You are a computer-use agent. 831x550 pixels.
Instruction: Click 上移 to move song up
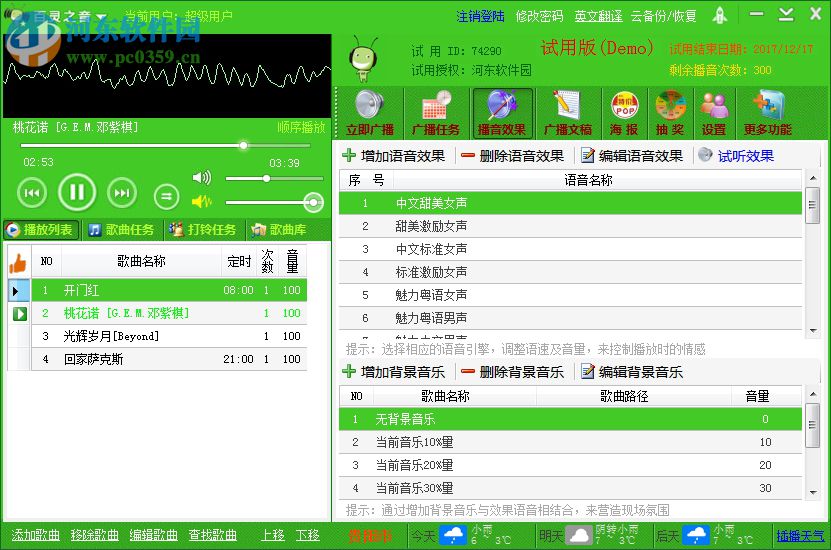[273, 535]
